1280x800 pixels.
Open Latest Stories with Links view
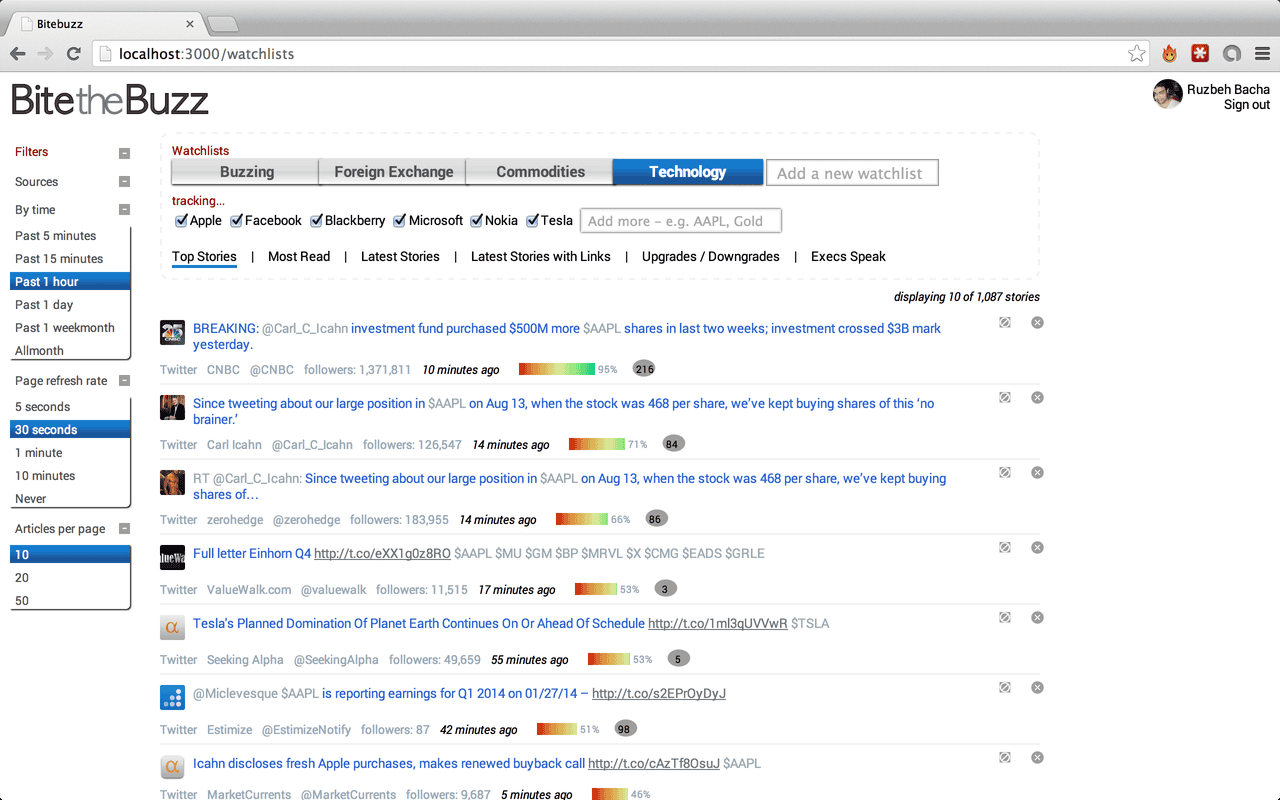541,257
